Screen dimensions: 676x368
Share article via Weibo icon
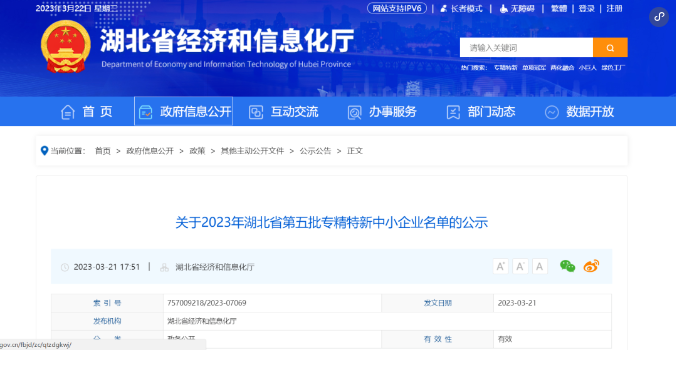[x=591, y=266]
